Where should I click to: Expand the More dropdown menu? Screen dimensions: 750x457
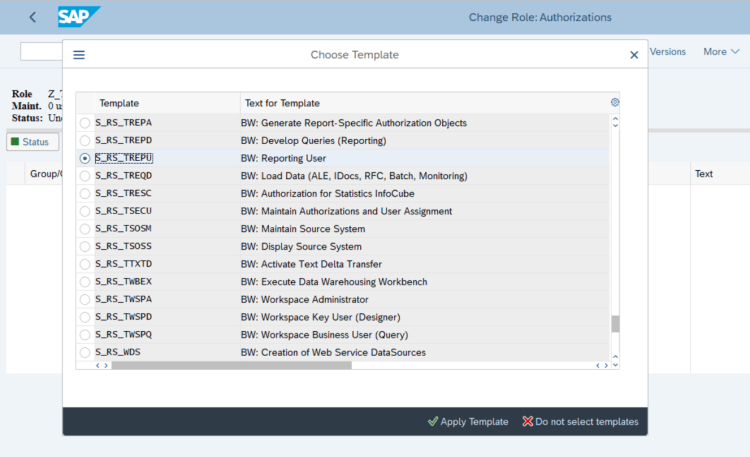[x=720, y=51]
